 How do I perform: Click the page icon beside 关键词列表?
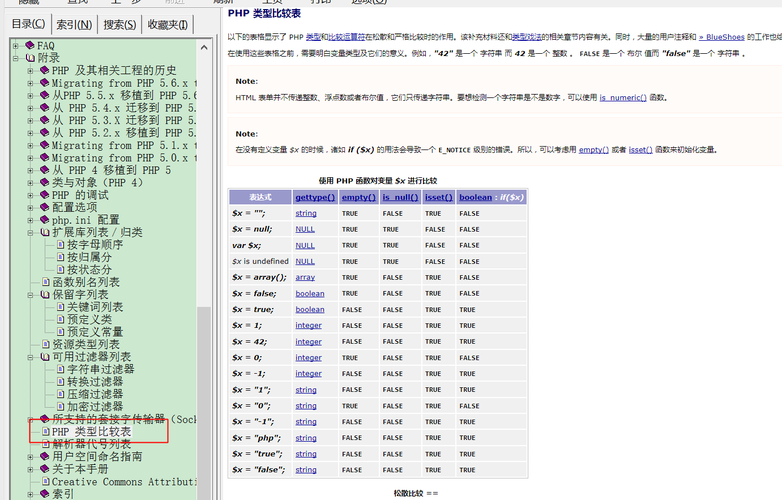pos(60,307)
